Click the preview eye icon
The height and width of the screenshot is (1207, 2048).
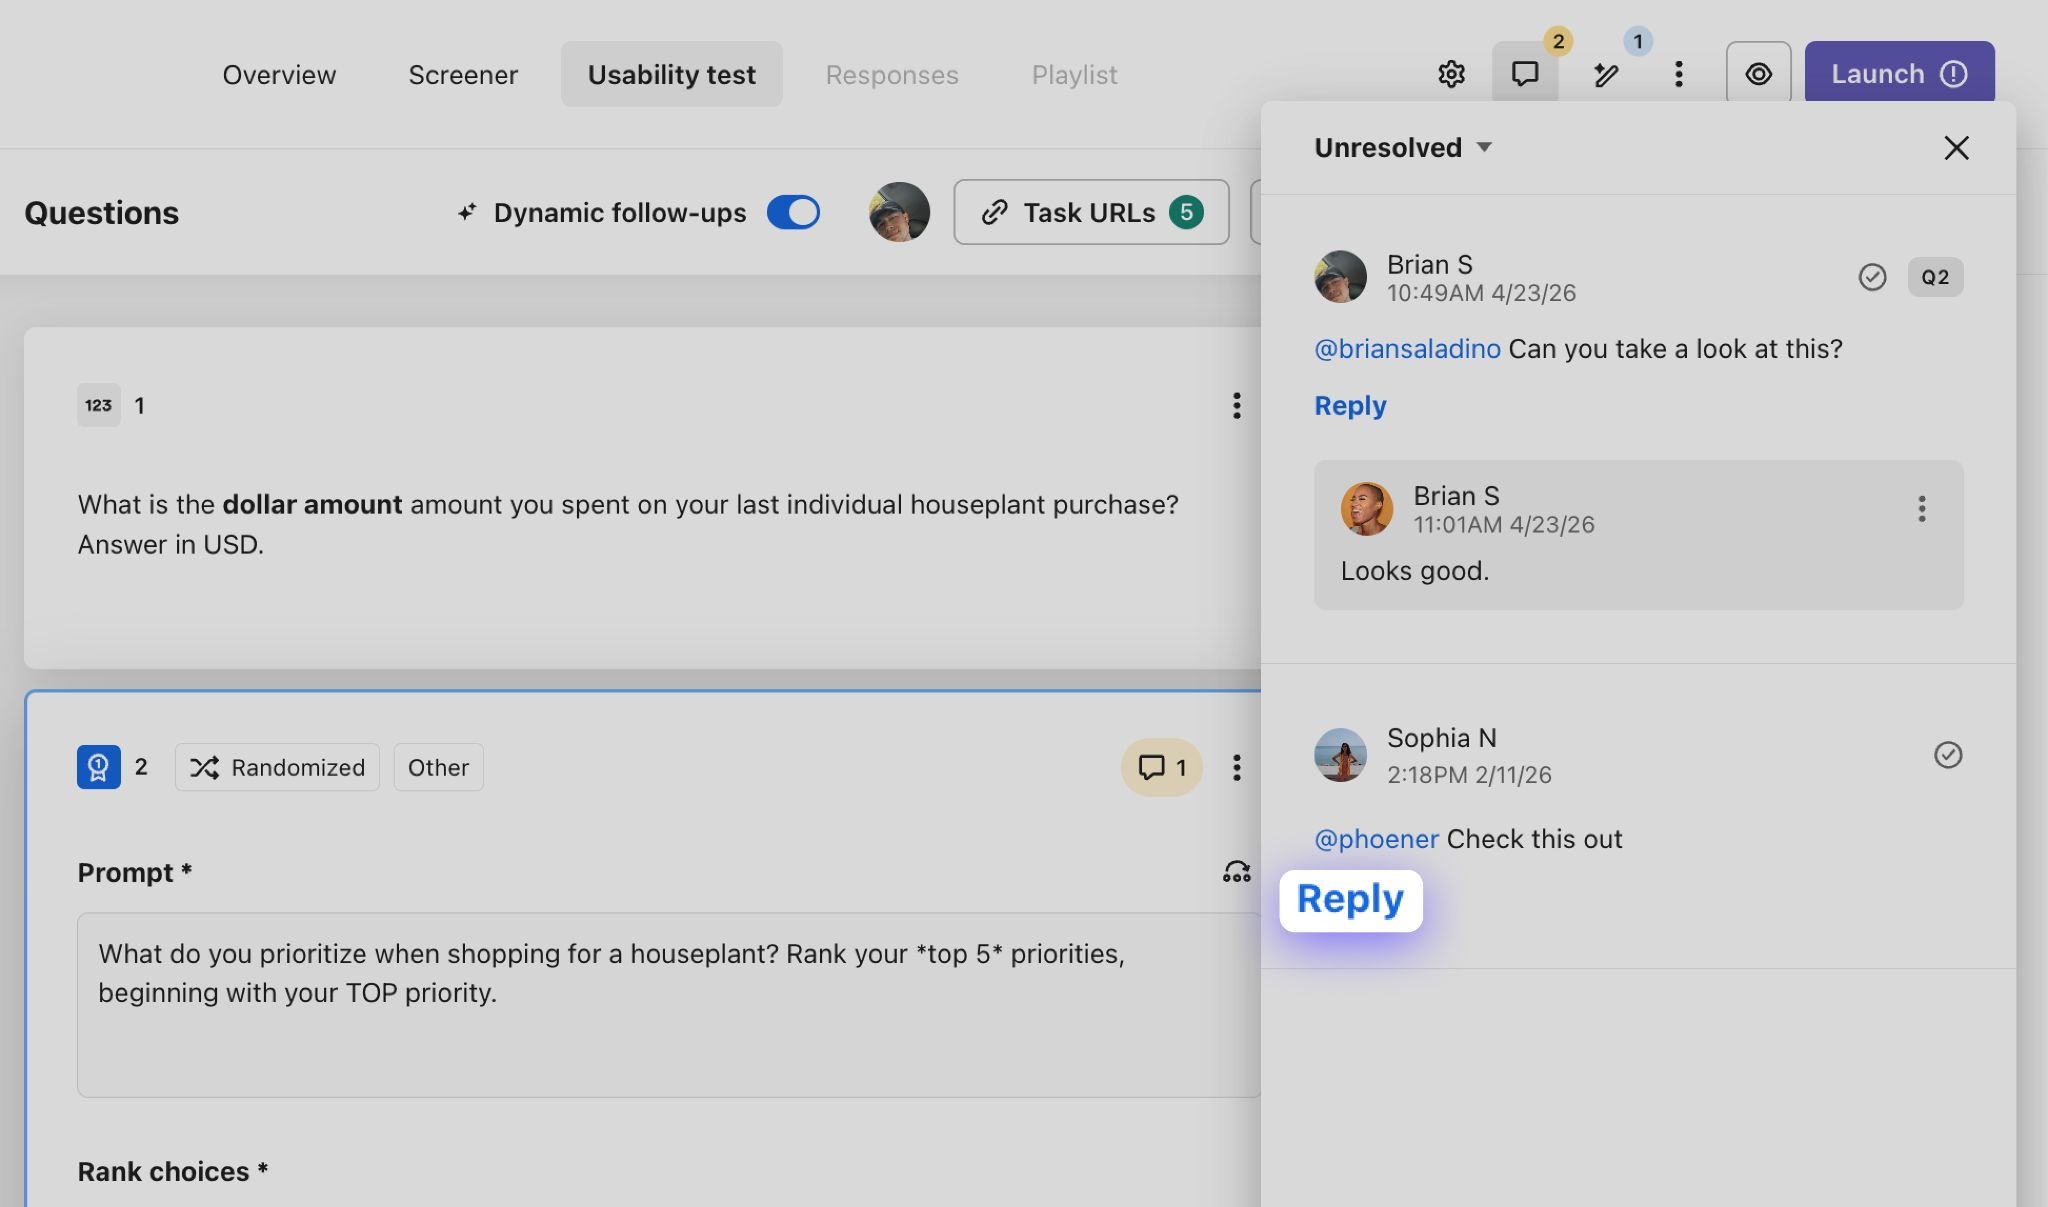[1758, 74]
